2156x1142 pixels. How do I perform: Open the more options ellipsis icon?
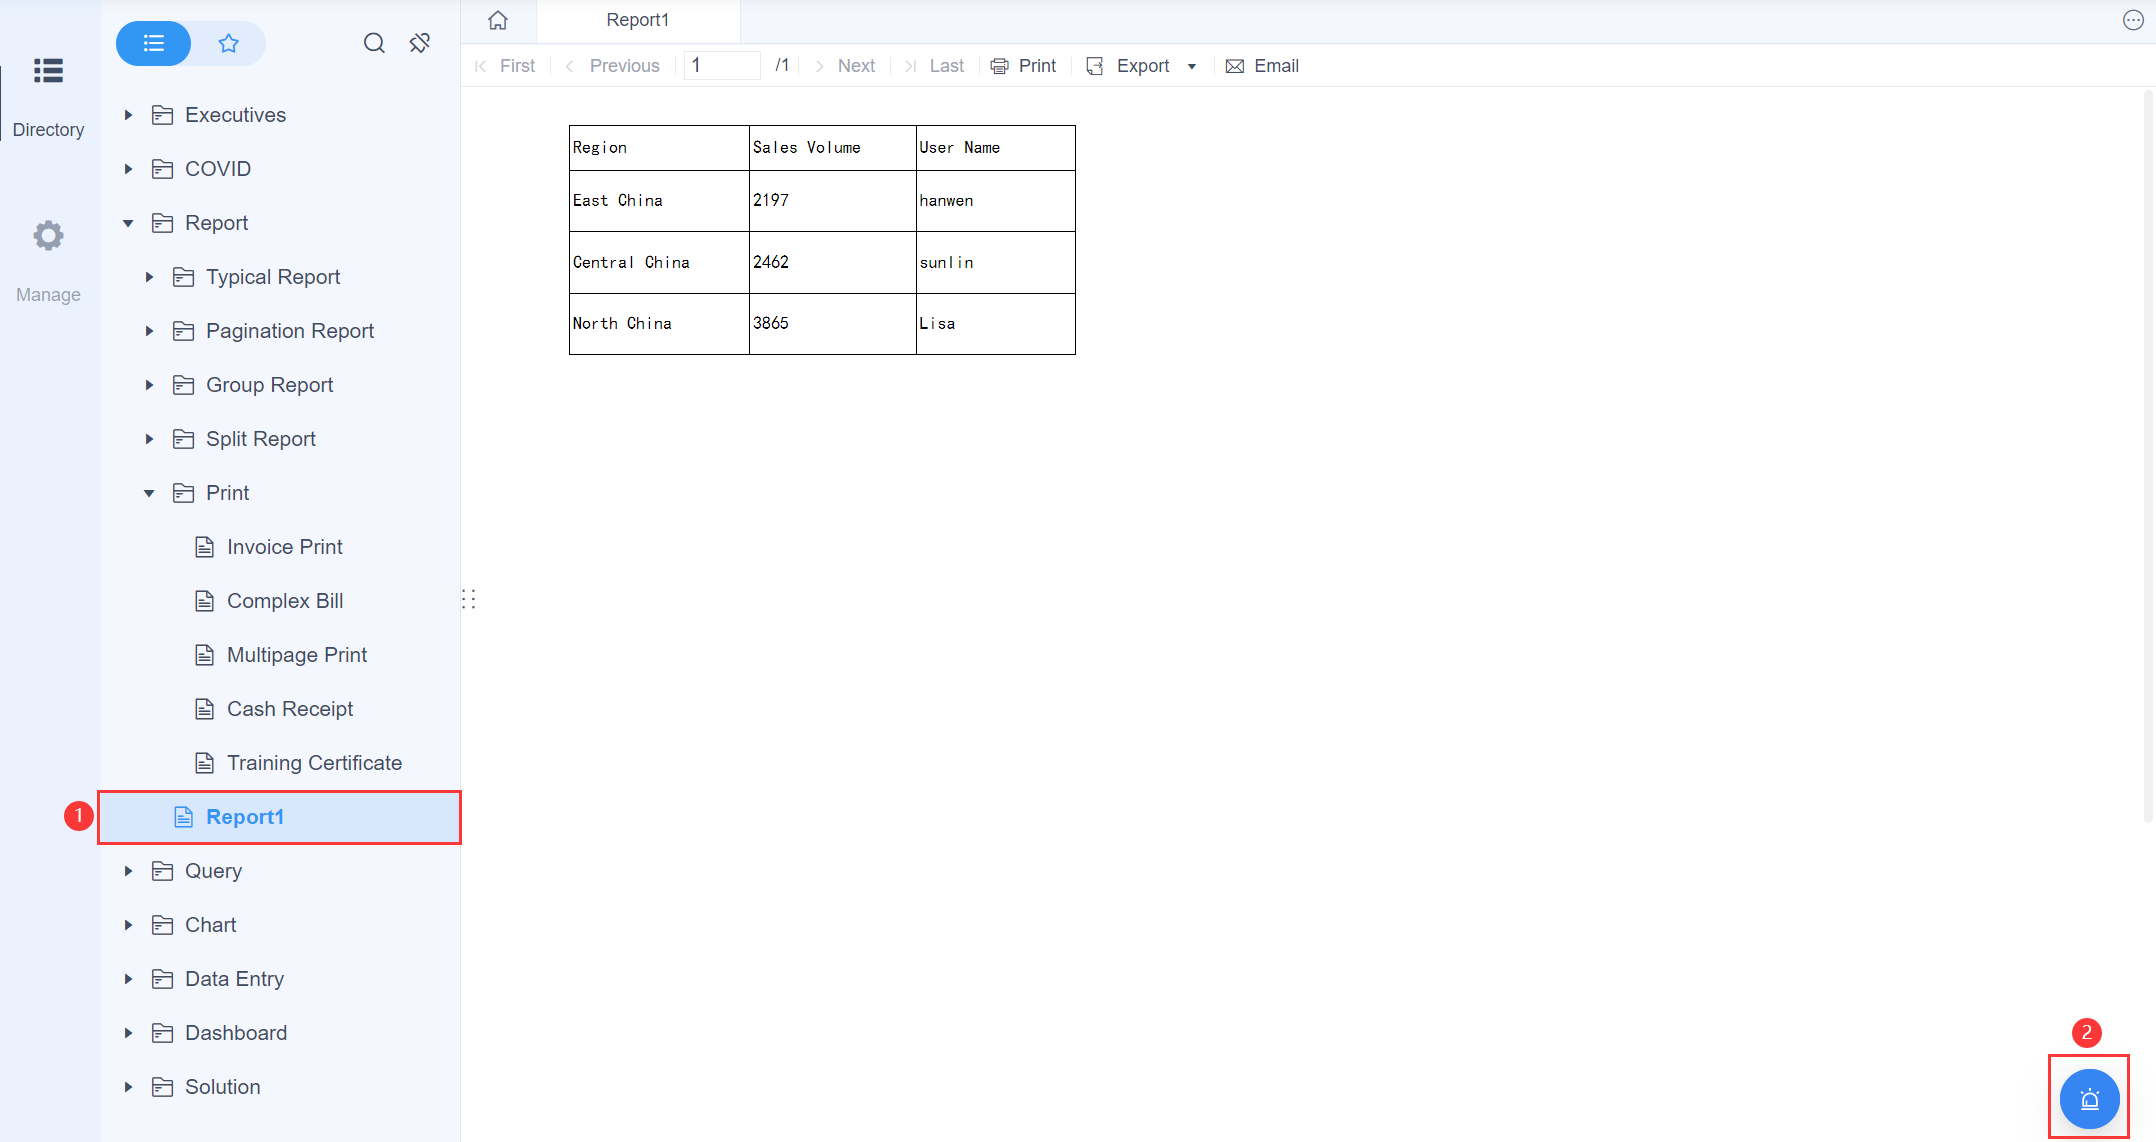tap(2132, 20)
